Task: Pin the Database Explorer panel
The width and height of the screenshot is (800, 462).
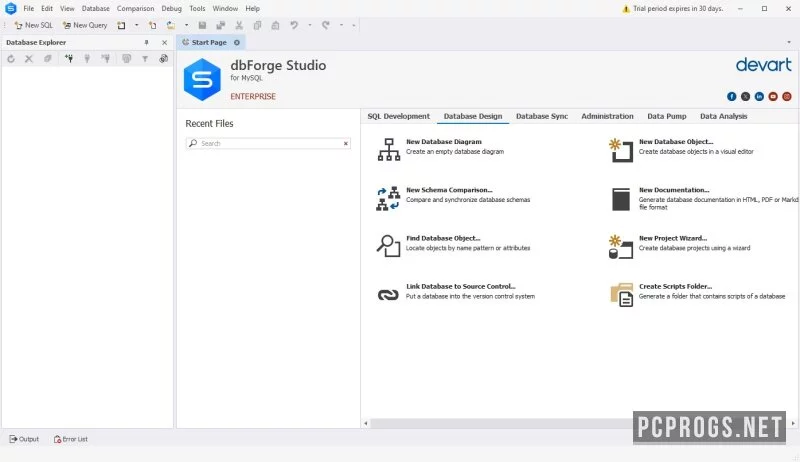Action: [146, 42]
